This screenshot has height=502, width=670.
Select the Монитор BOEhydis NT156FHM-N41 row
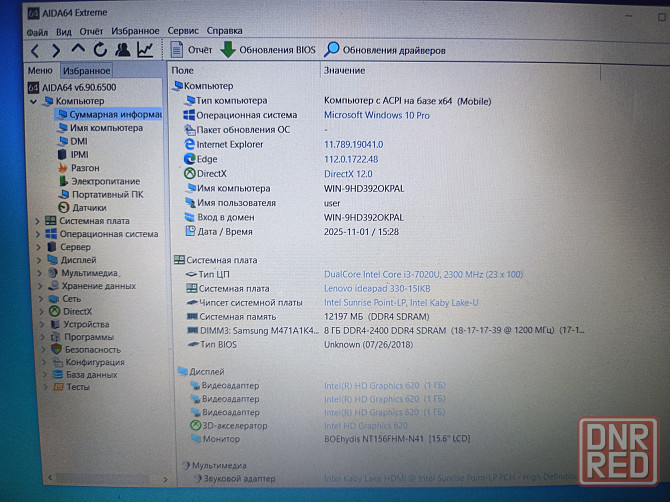pos(330,439)
